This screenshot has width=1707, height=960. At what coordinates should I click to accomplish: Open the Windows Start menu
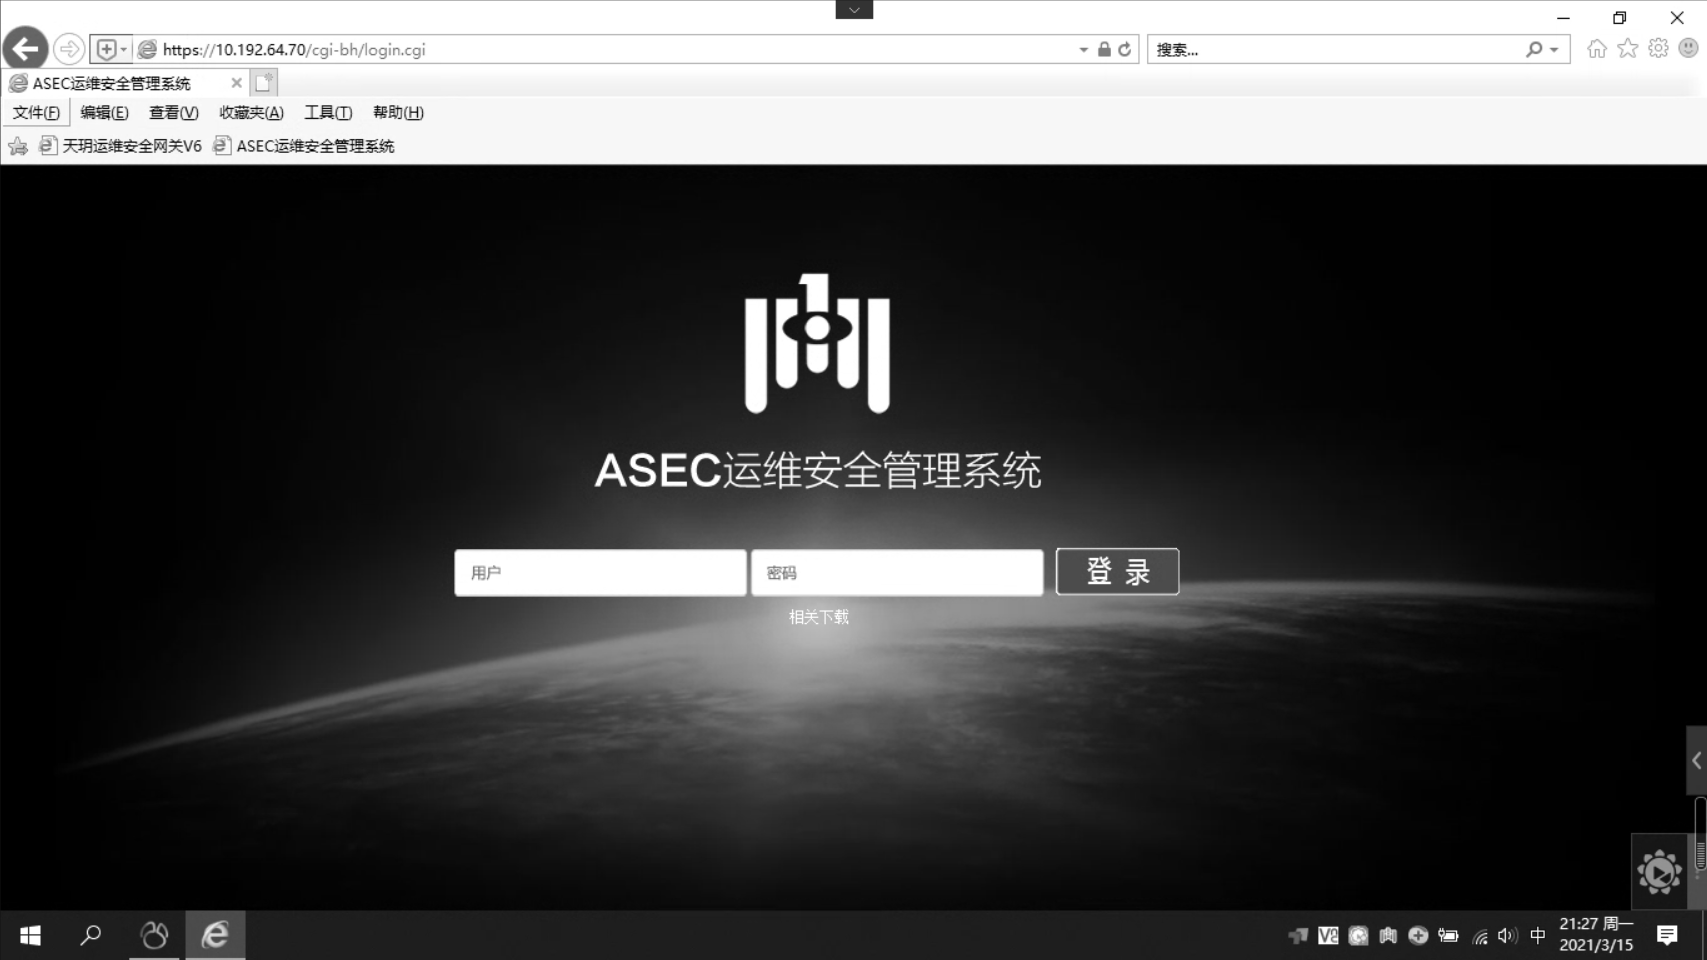pos(30,935)
